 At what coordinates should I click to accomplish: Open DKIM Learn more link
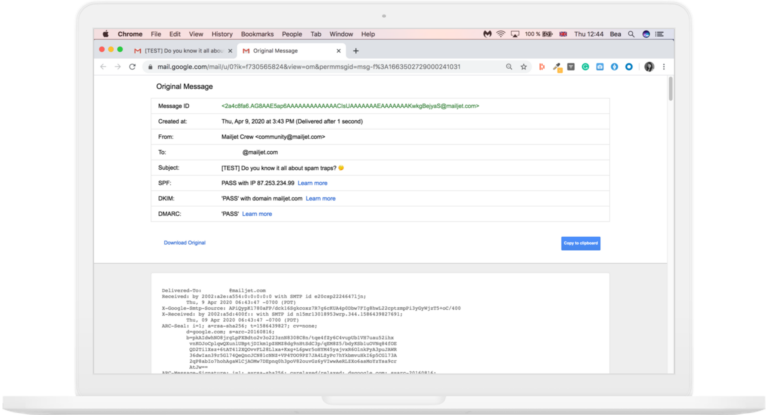[x=321, y=198]
